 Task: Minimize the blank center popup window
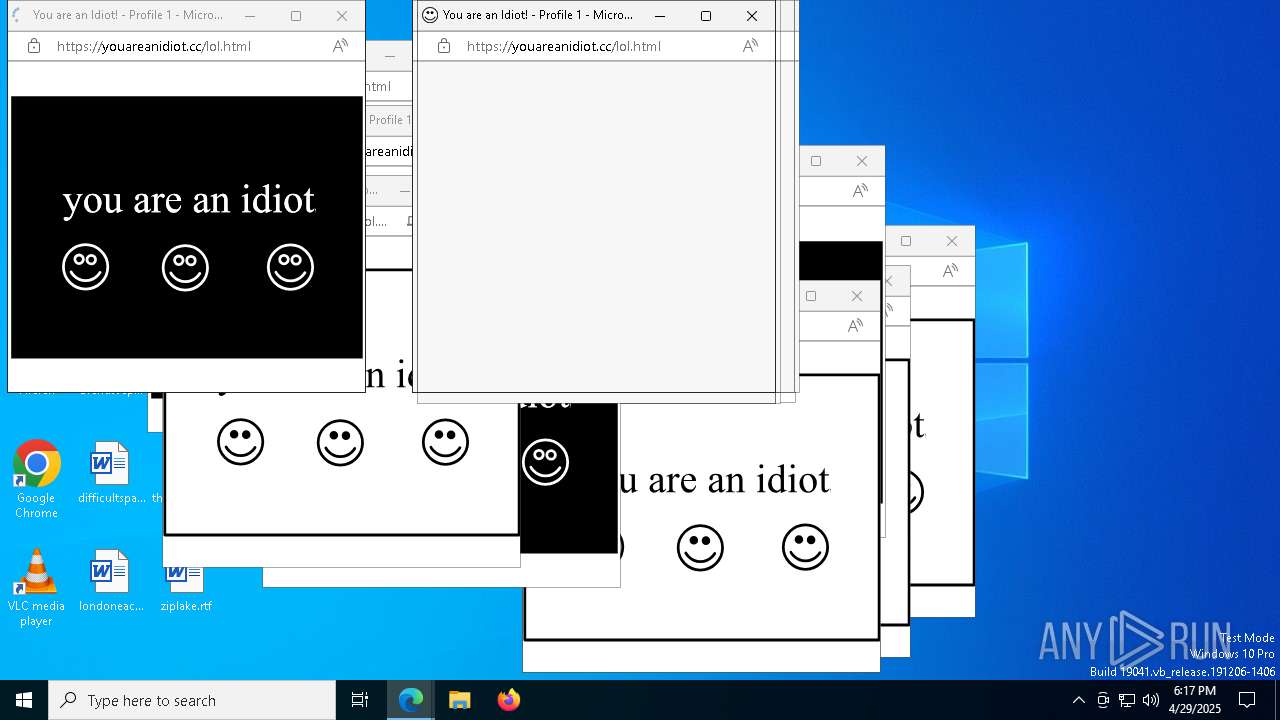(x=660, y=16)
